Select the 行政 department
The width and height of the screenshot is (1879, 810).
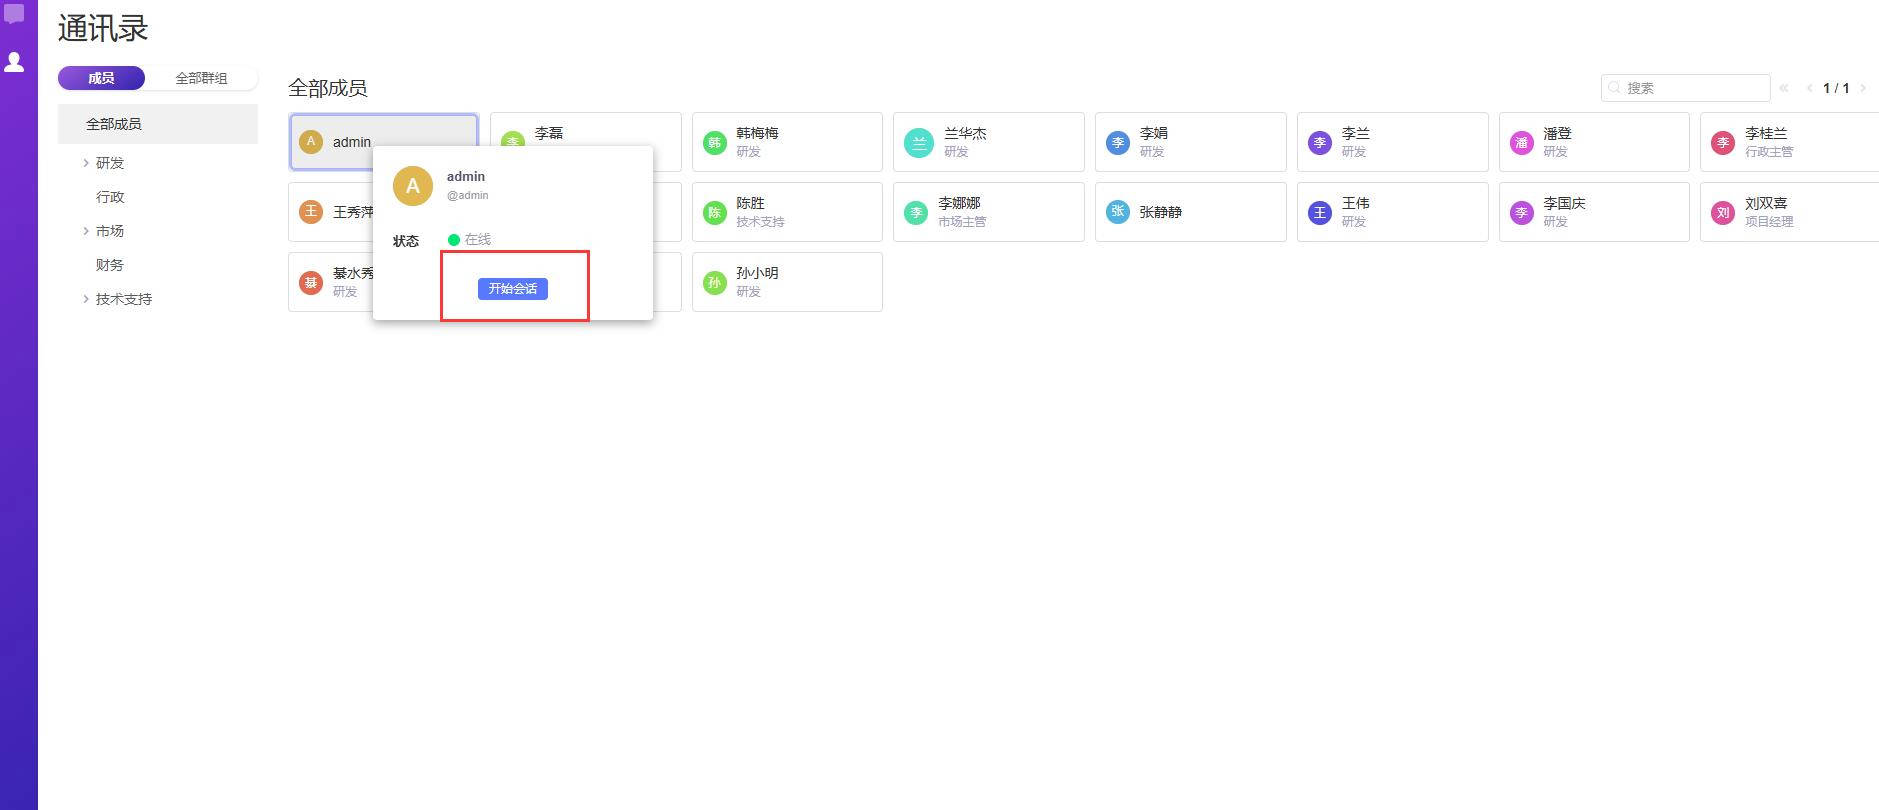coord(110,197)
